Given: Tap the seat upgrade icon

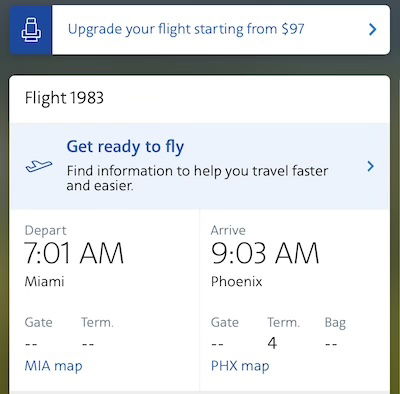Looking at the screenshot, I should [31, 30].
